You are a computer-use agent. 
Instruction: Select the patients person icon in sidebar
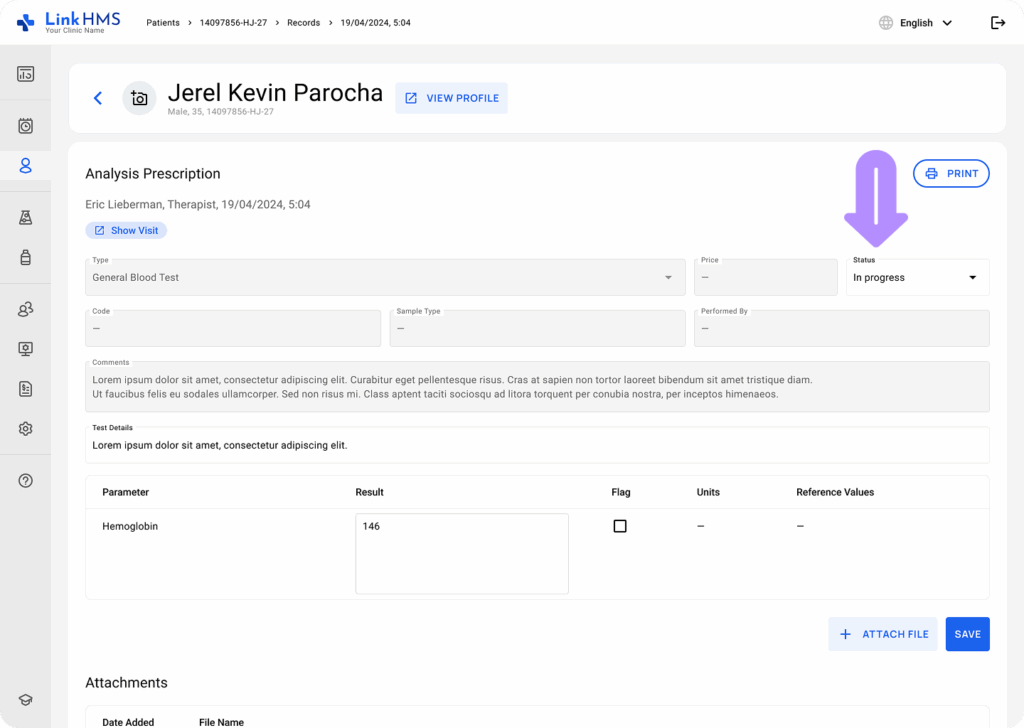pos(25,166)
